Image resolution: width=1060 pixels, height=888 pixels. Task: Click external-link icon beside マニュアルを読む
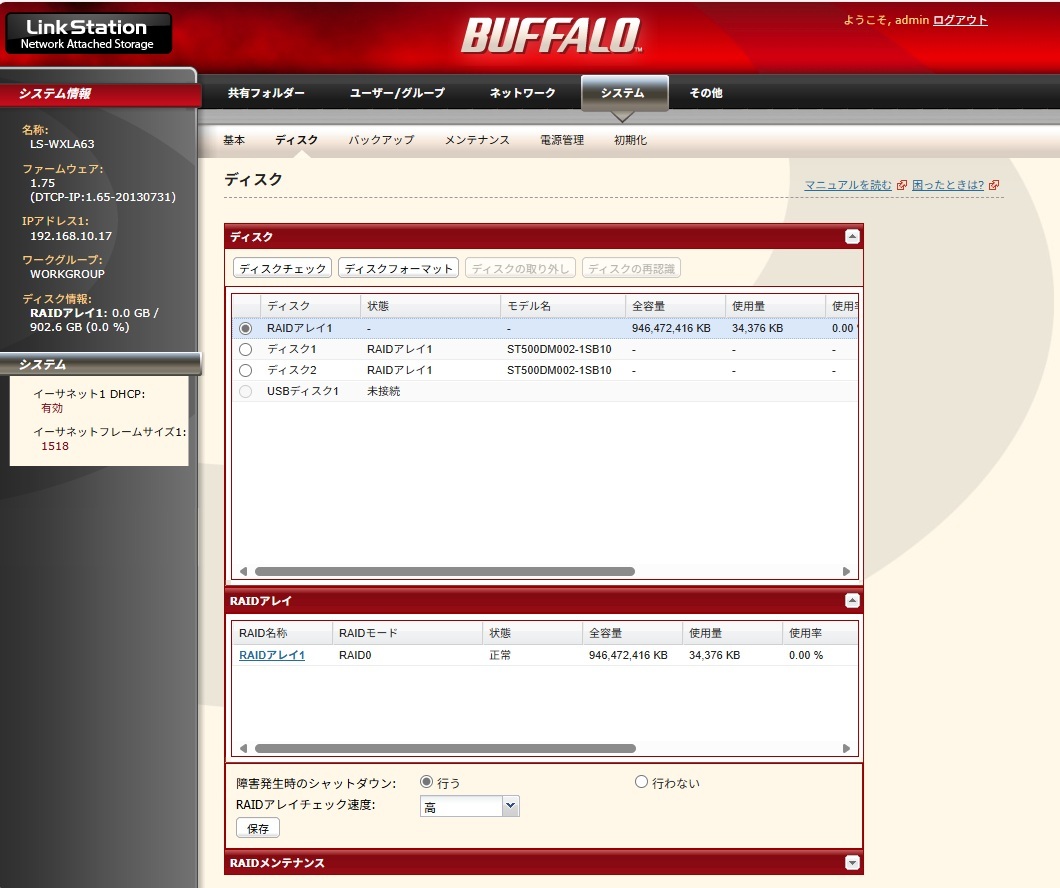pyautogui.click(x=901, y=185)
